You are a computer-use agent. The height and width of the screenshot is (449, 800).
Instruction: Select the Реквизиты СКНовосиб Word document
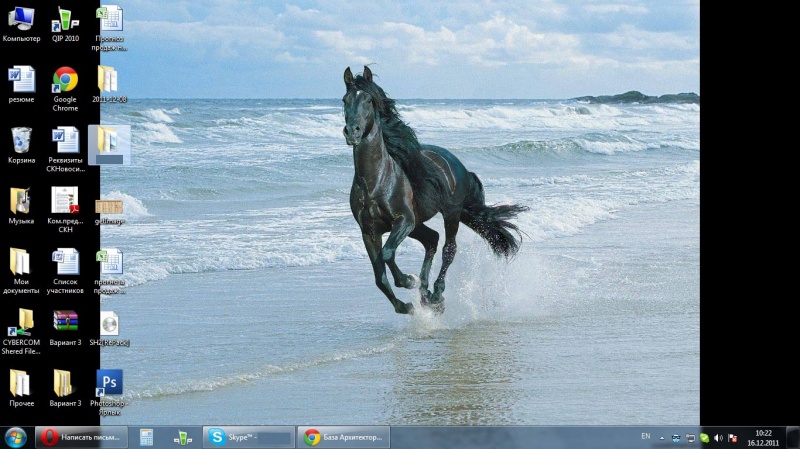pos(65,141)
